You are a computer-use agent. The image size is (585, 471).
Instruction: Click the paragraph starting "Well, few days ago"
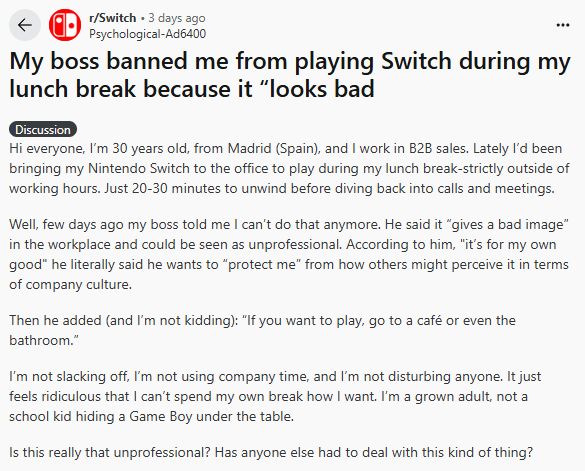[289, 254]
